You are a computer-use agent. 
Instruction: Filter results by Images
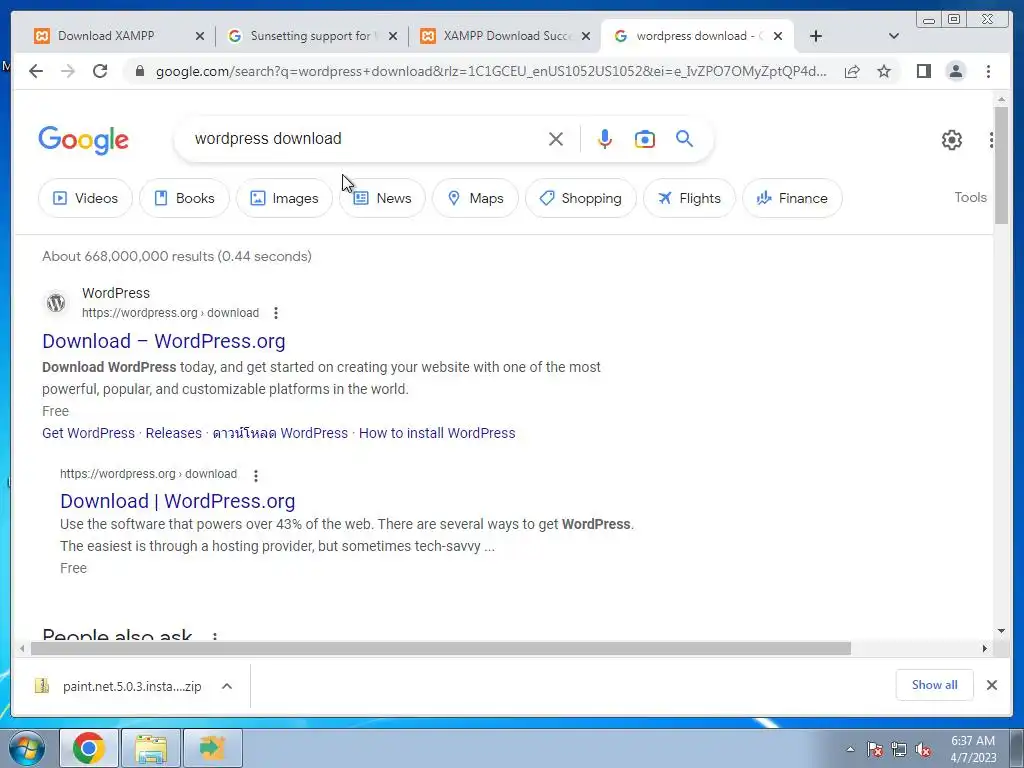click(284, 198)
